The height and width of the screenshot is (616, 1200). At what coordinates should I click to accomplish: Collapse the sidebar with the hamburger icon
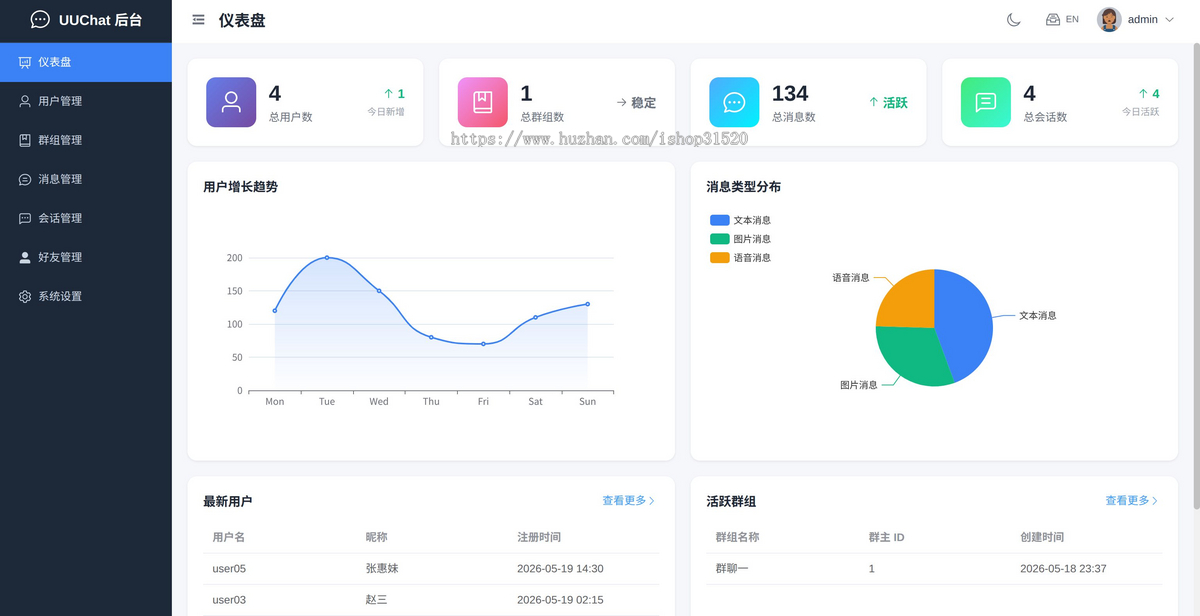198,20
